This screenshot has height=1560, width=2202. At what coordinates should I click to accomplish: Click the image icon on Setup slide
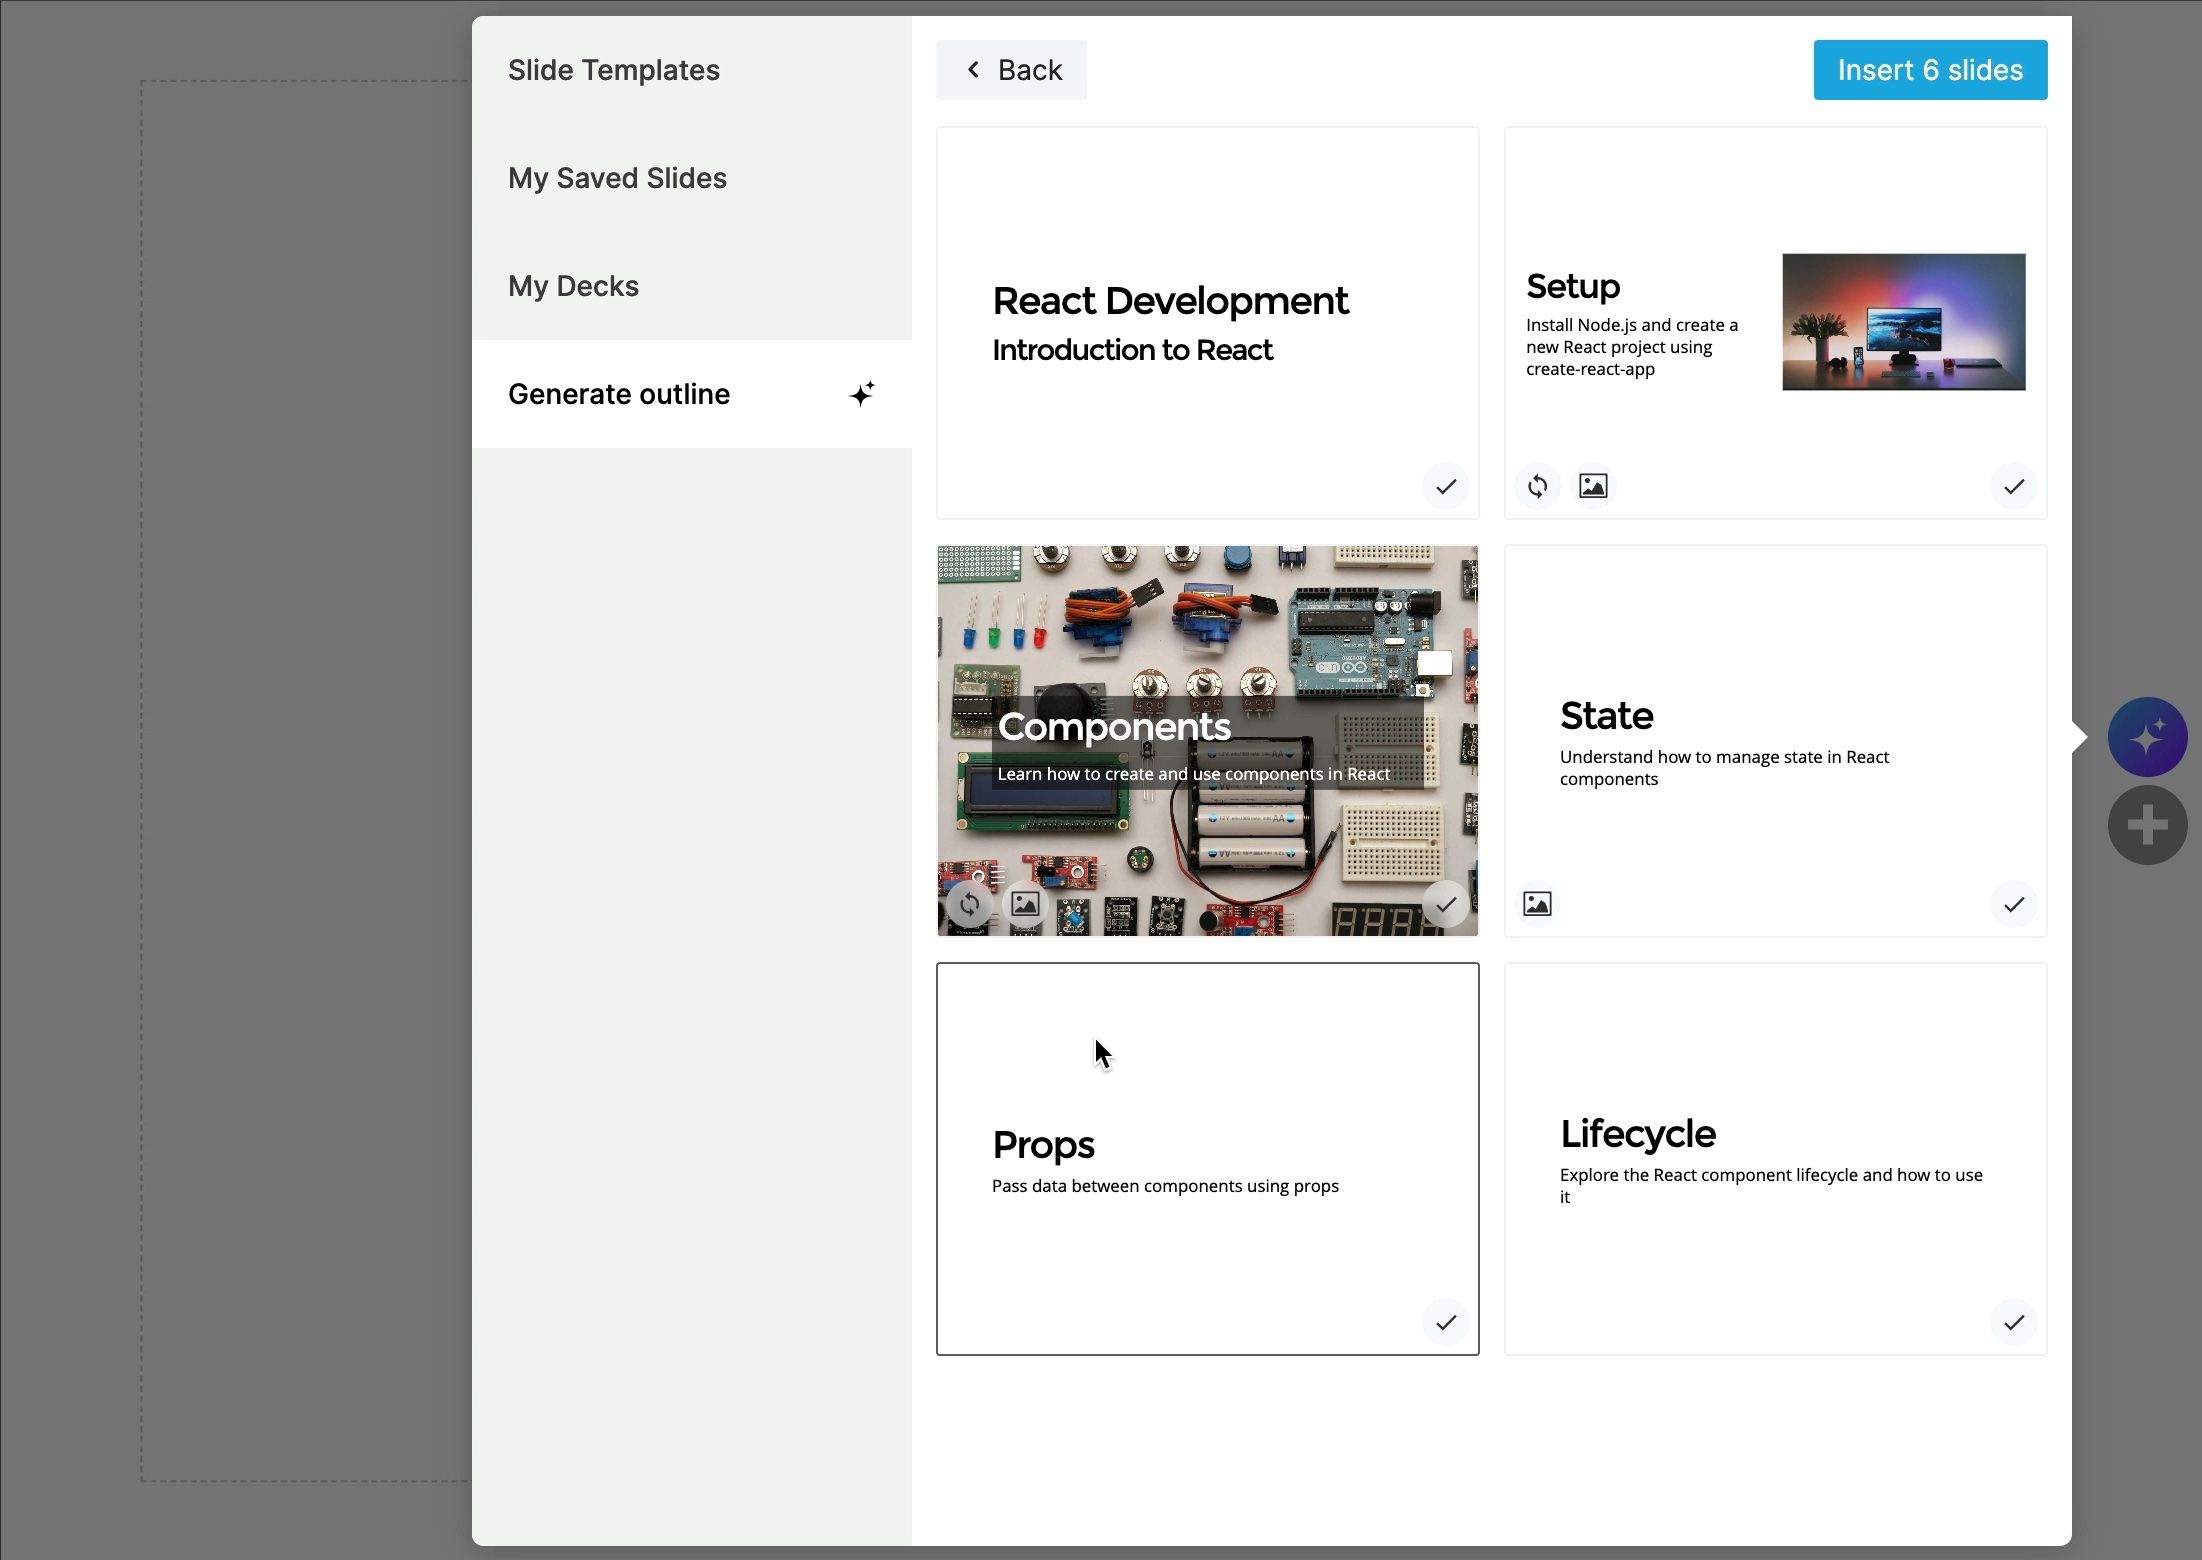(x=1593, y=486)
